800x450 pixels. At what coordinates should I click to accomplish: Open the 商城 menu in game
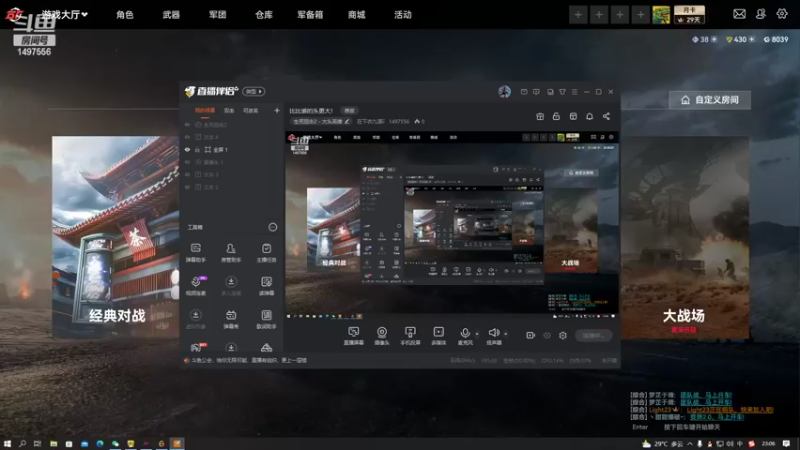[357, 15]
